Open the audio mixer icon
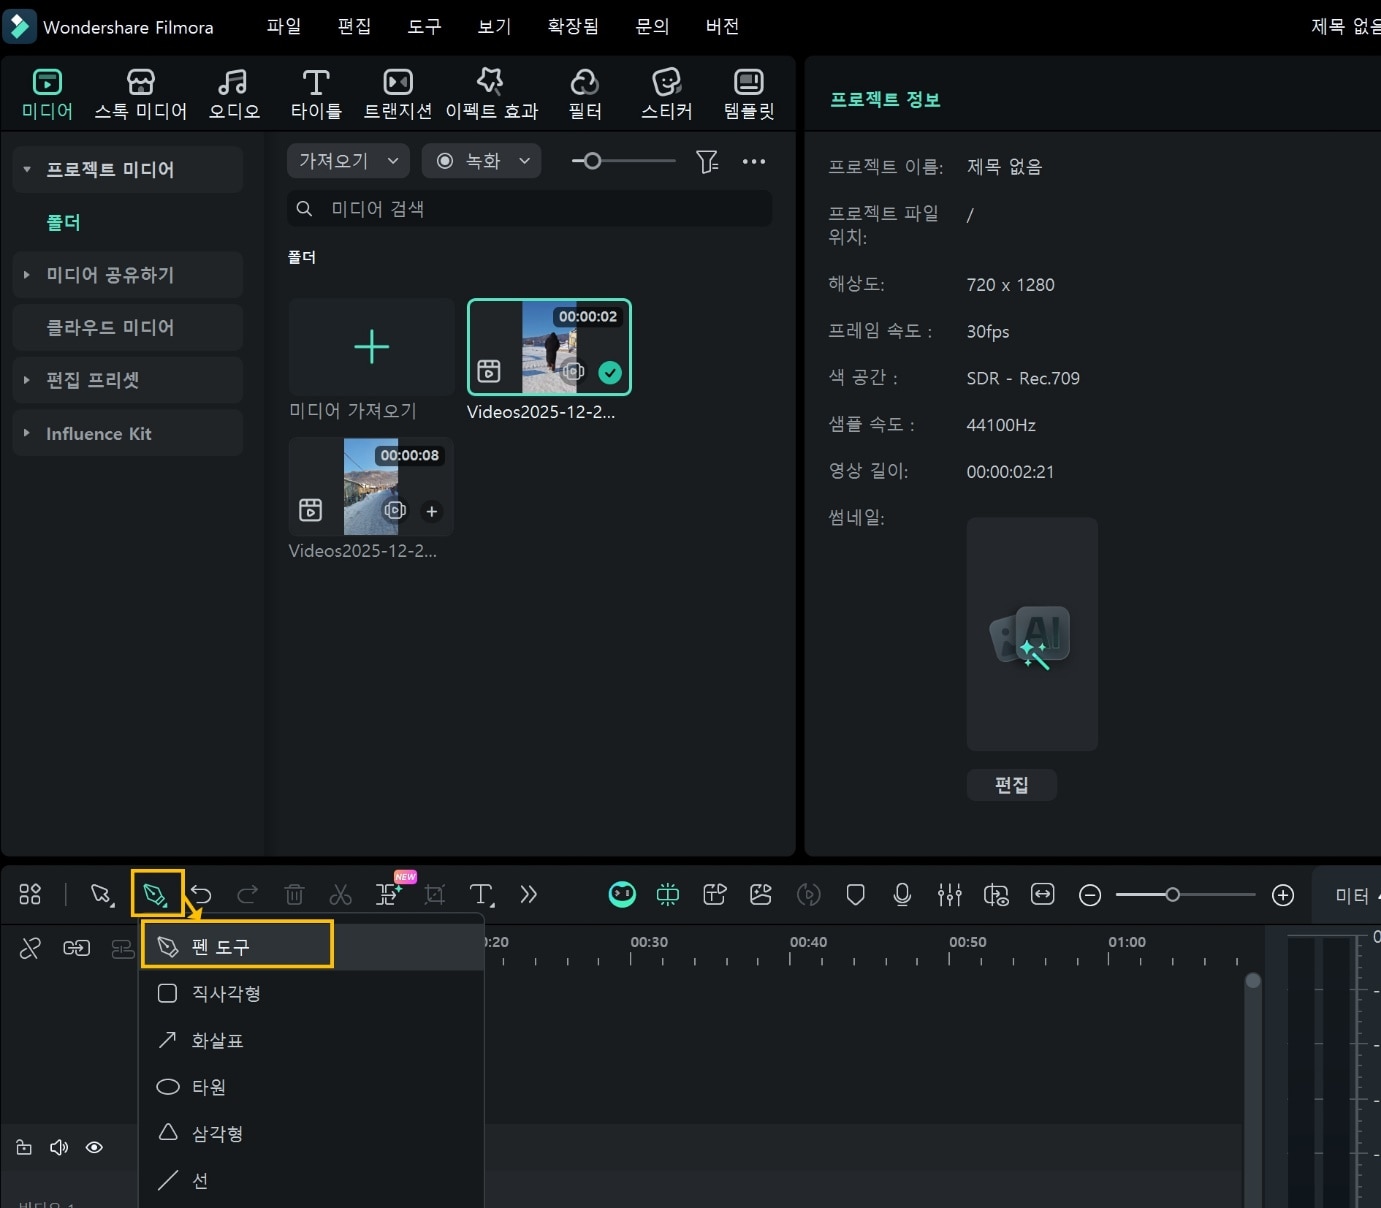The height and width of the screenshot is (1208, 1381). click(x=949, y=894)
